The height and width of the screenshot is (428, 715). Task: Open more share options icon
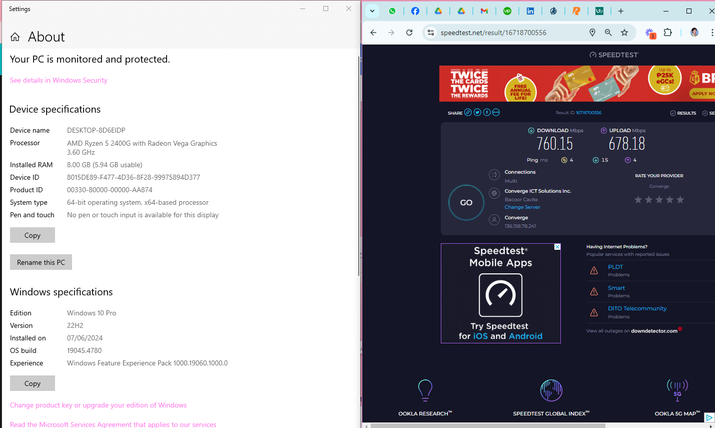pos(496,112)
